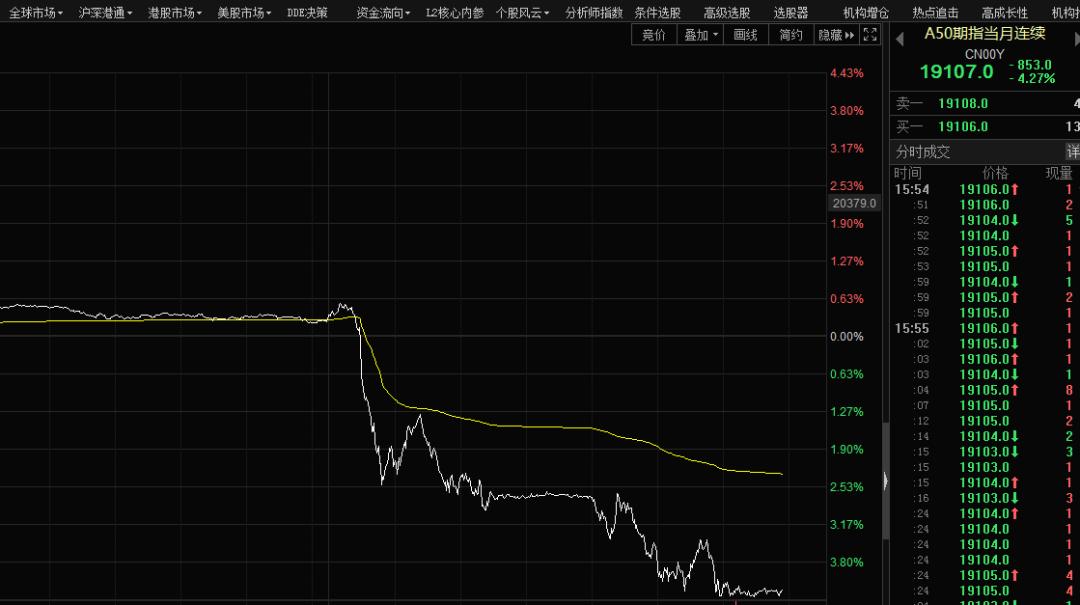1080x605 pixels.
Task: Open the 叠加 overlay dropdown
Action: [700, 34]
